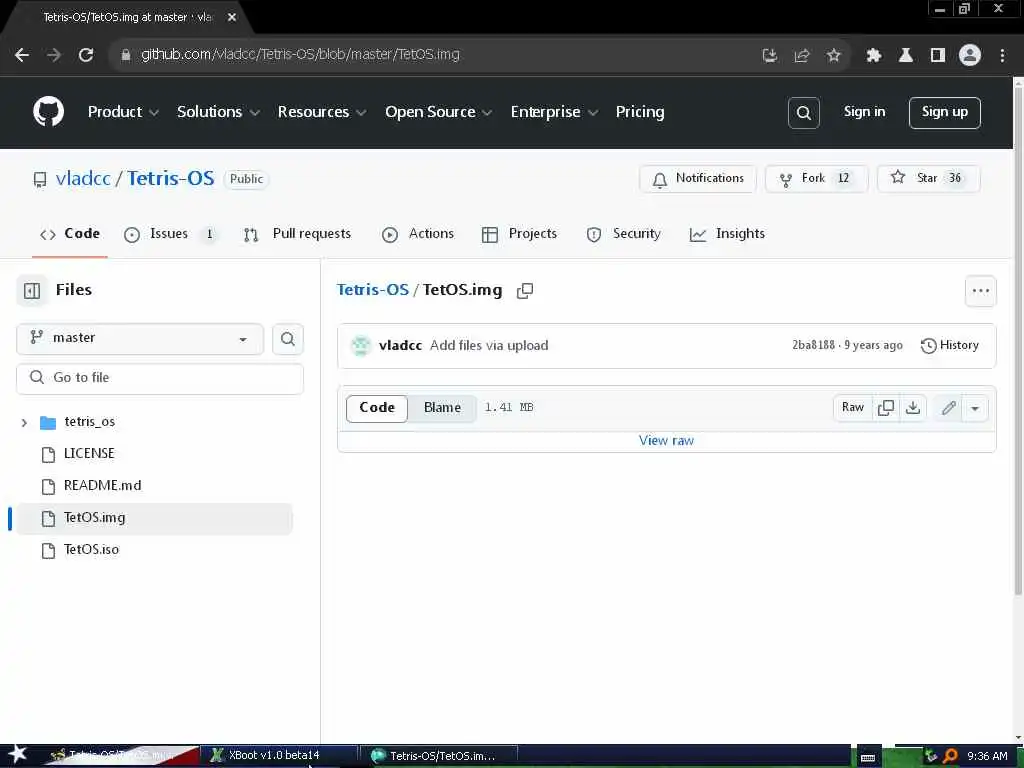Click the flask labs icon in toolbar

(906, 56)
